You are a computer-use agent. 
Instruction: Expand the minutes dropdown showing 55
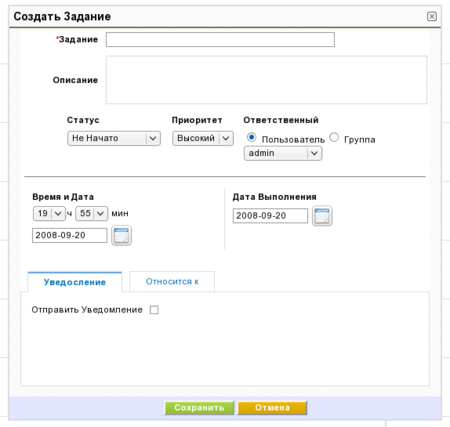click(92, 213)
